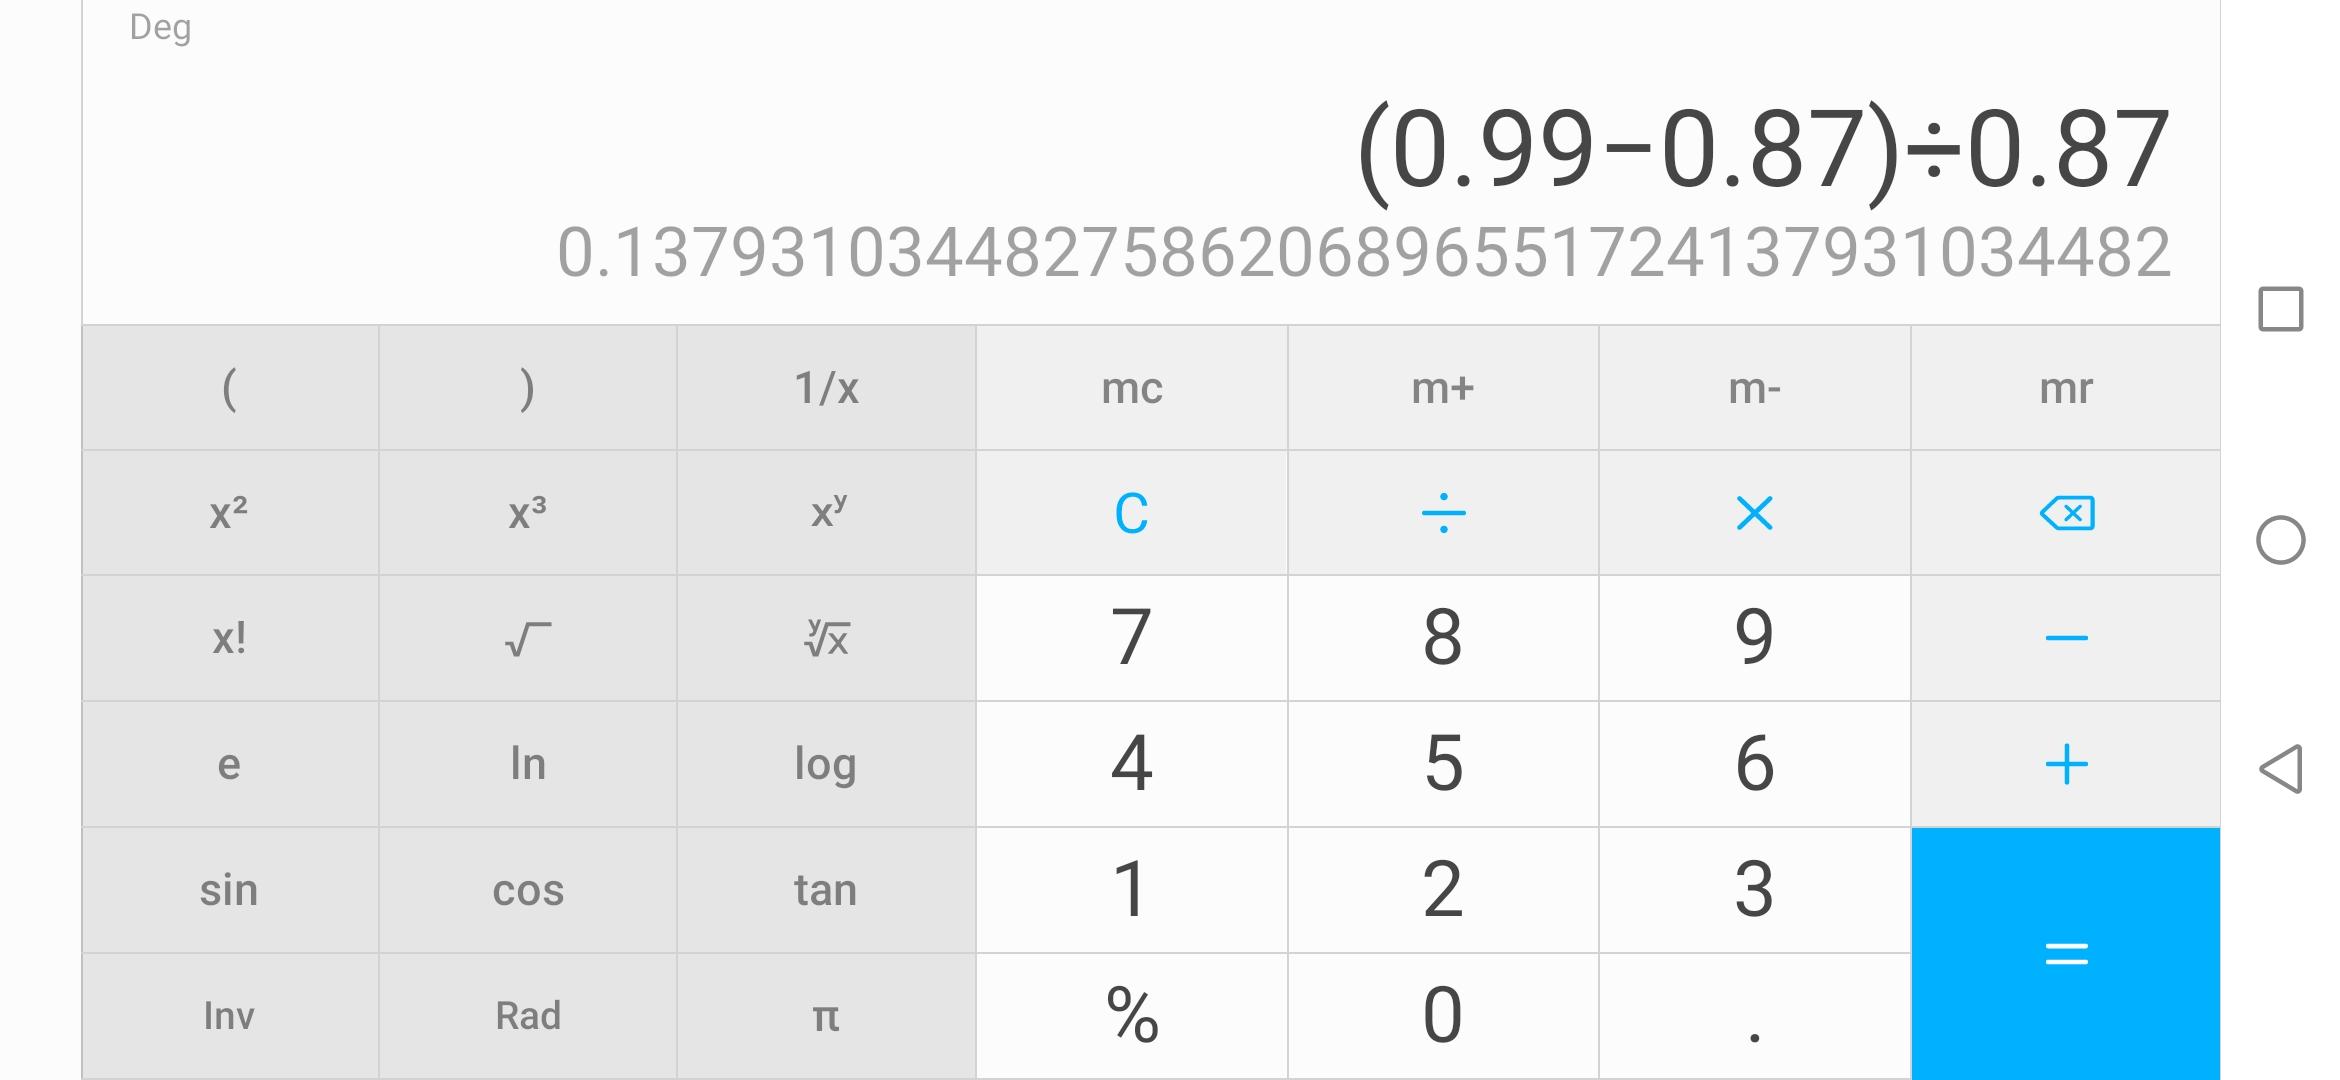2340x1080 pixels.
Task: Tap the blue equals key
Action: click(2066, 954)
